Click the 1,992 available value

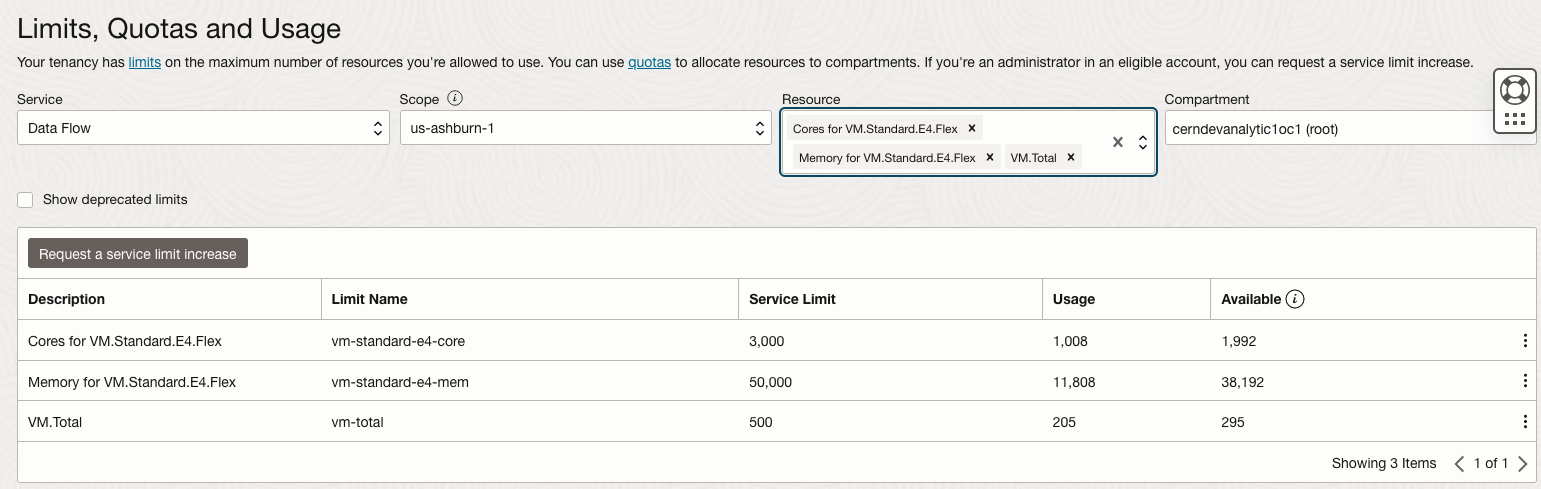1239,341
